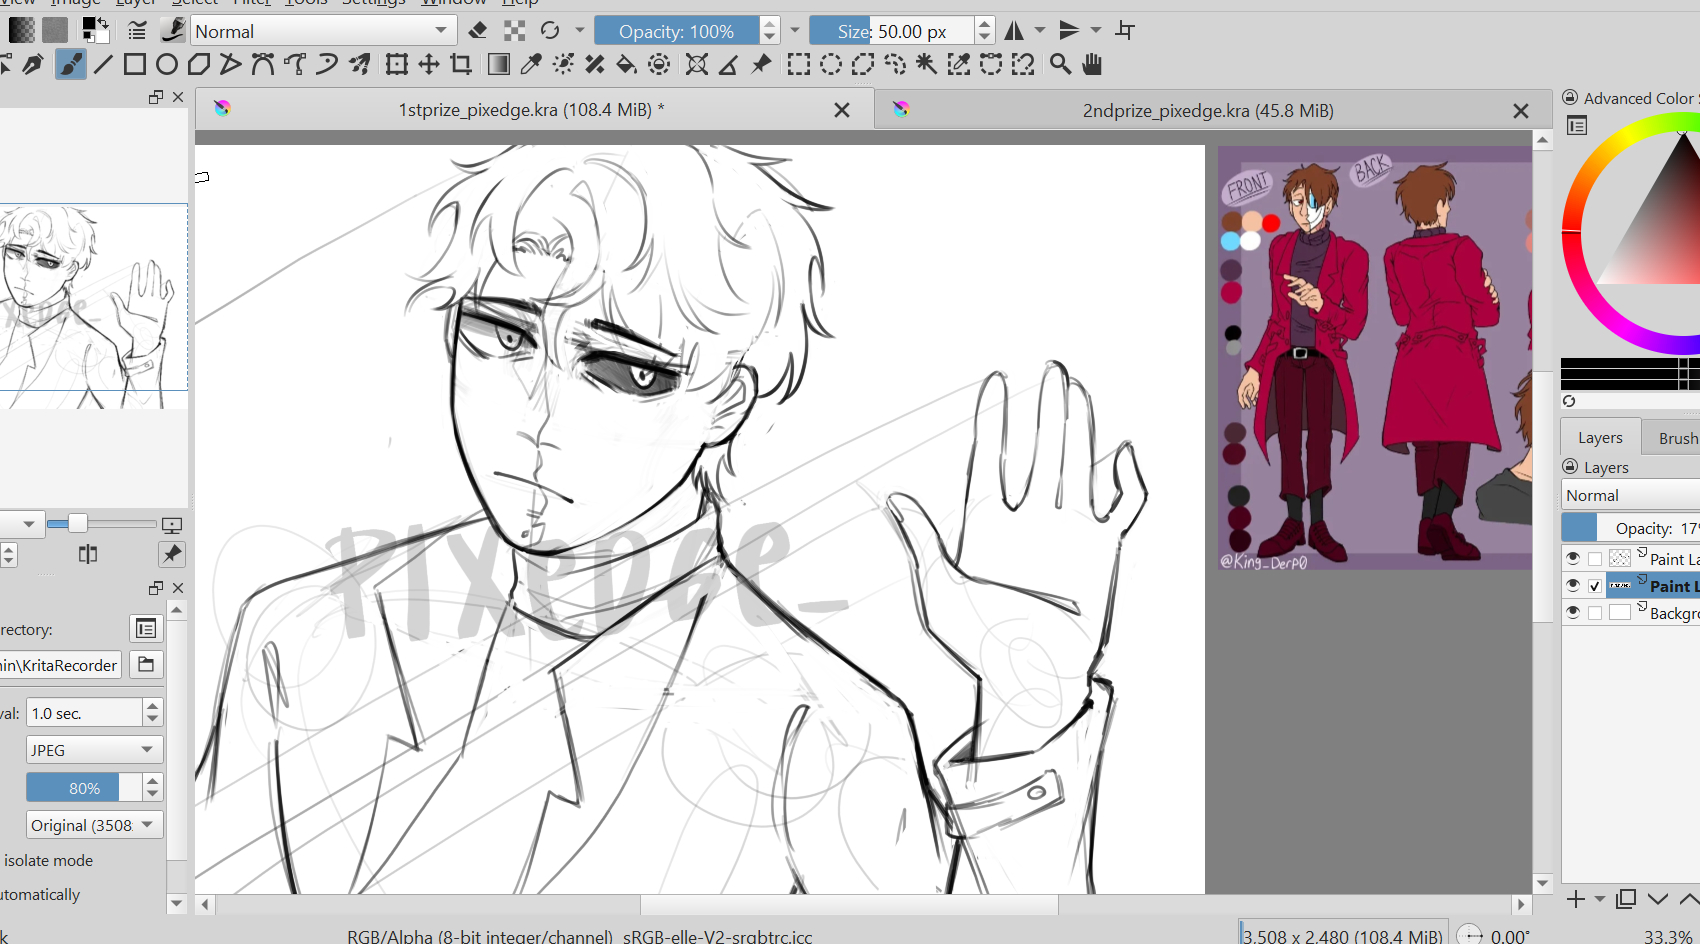Open the Brush tab beside Layers
Image resolution: width=1700 pixels, height=944 pixels.
pyautogui.click(x=1676, y=438)
